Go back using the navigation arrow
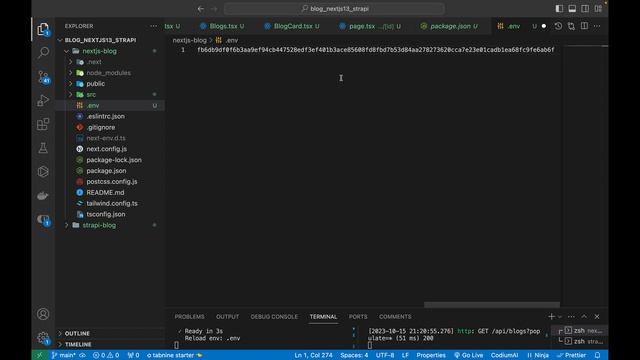Viewport: 640px width, 360px height. [200, 9]
